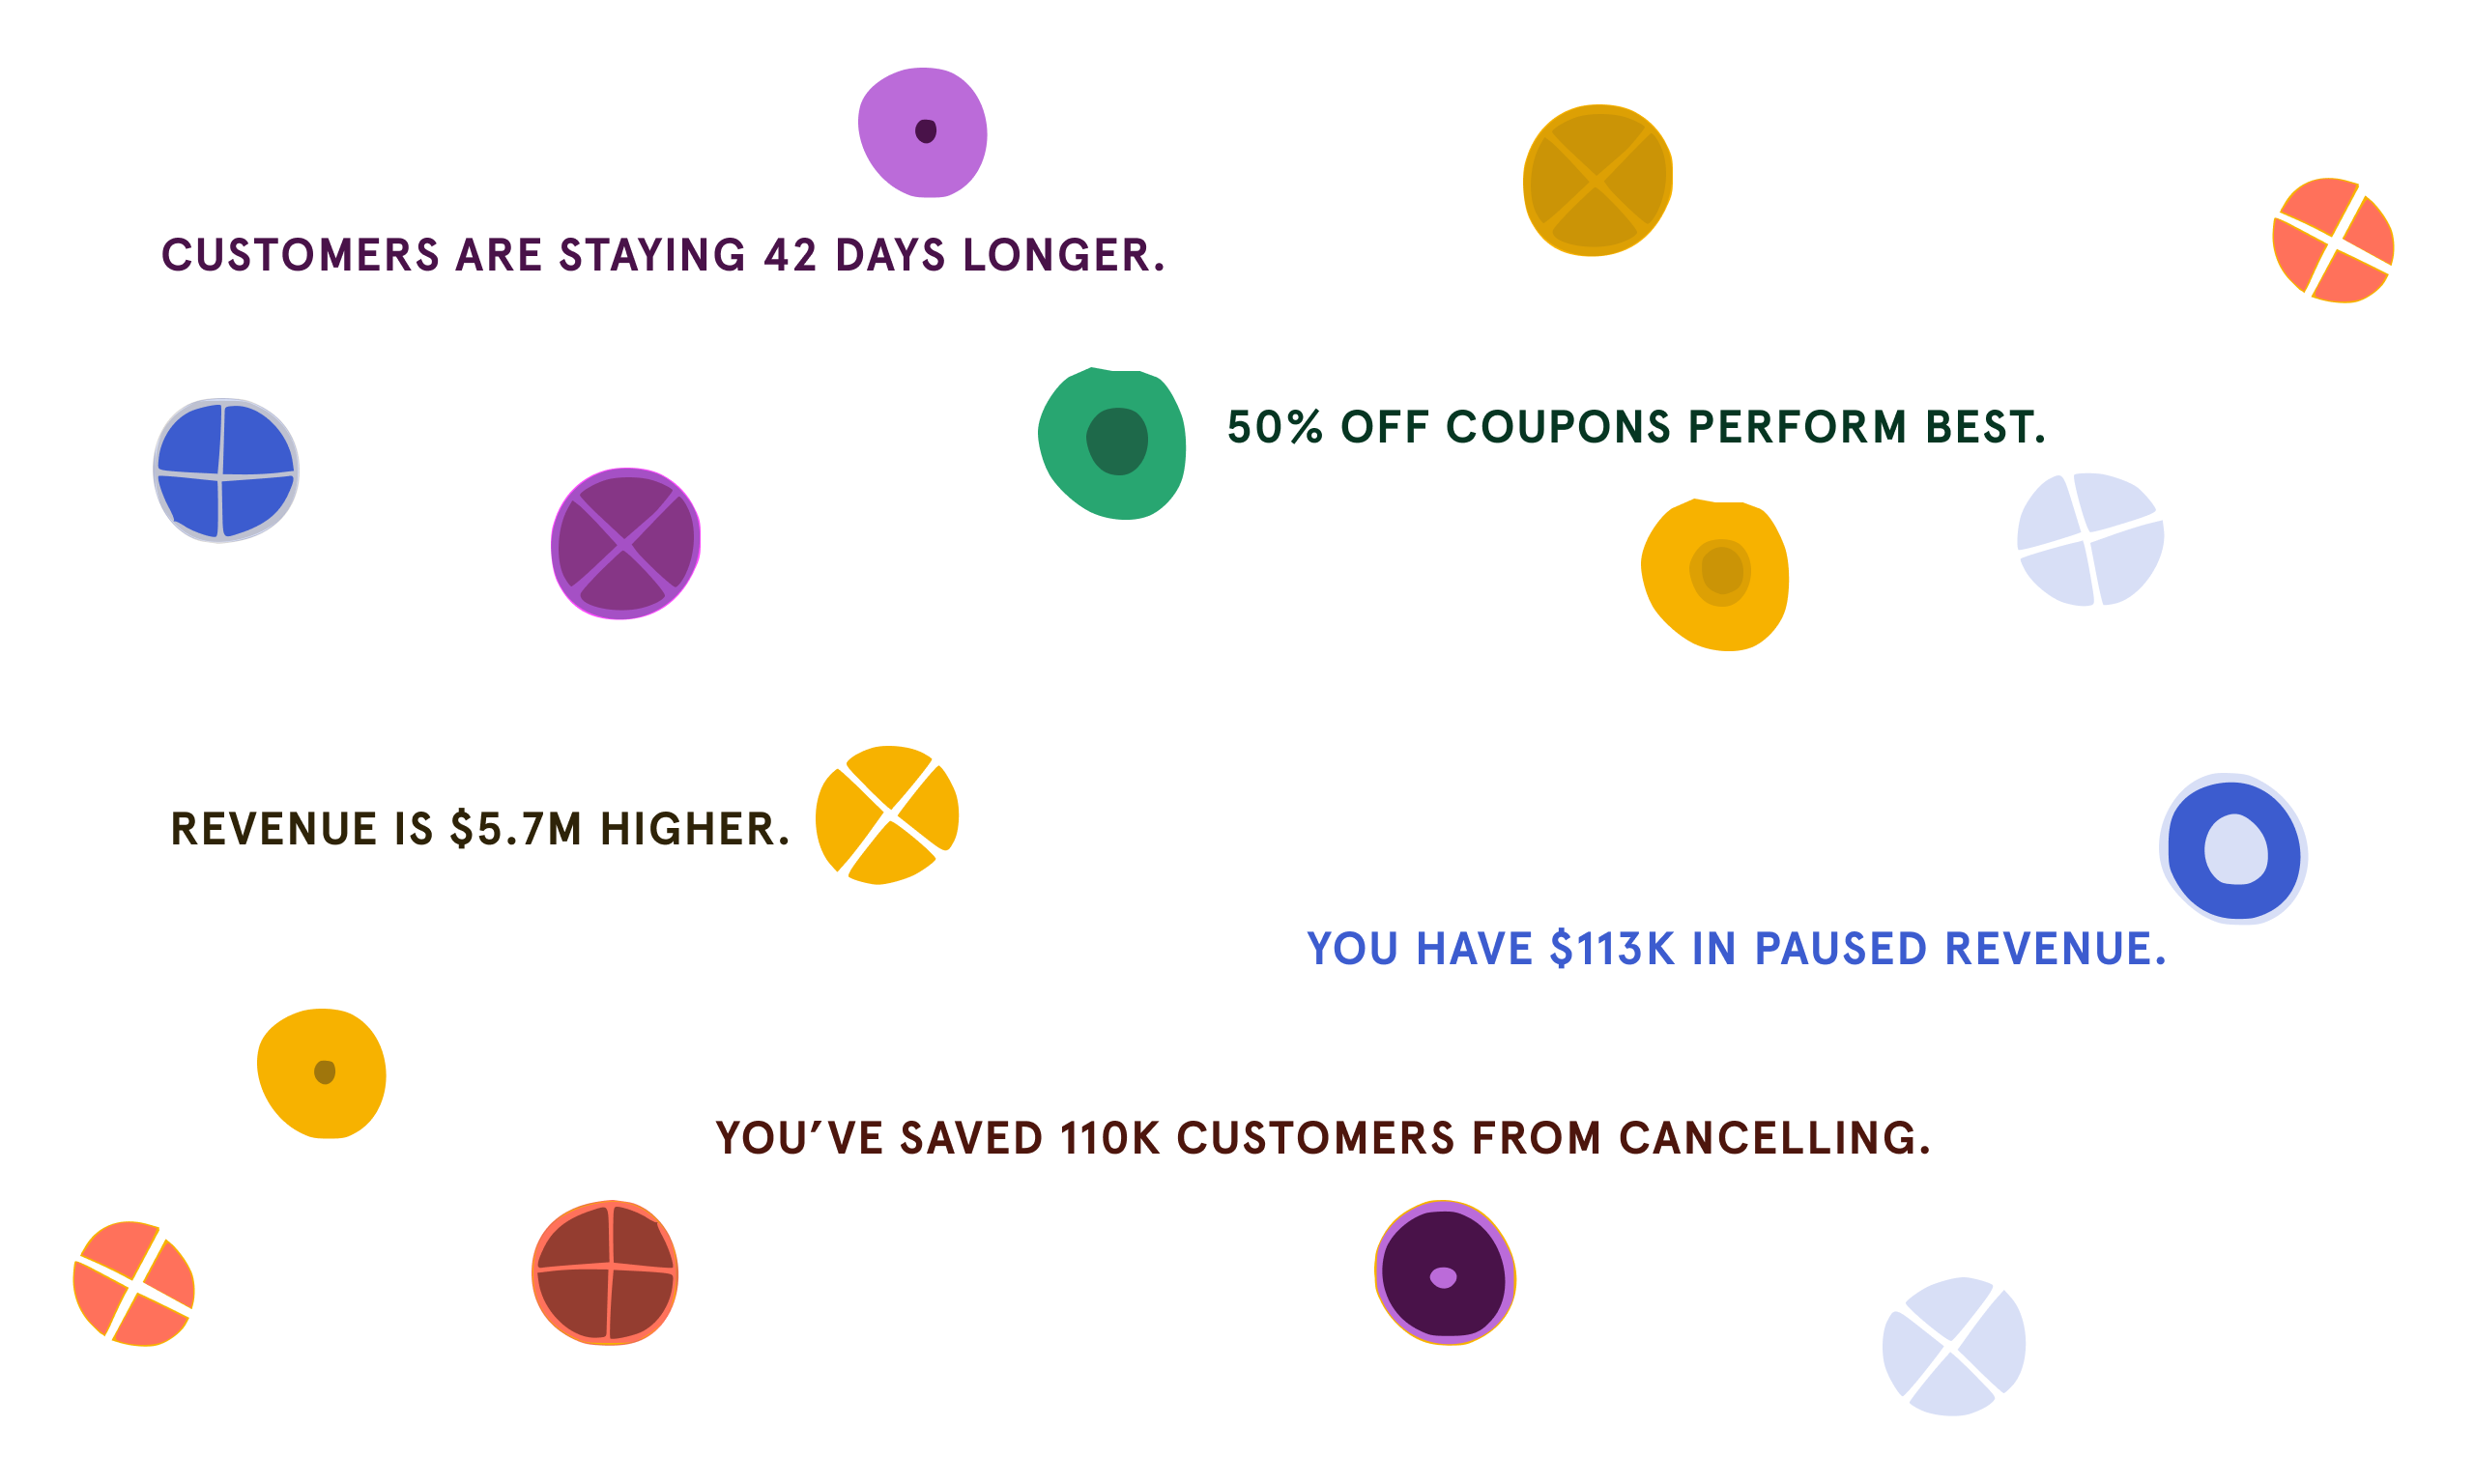The width and height of the screenshot is (2474, 1484).
Task: Click the dark purple circle with pink dot
Action: click(x=1444, y=1273)
